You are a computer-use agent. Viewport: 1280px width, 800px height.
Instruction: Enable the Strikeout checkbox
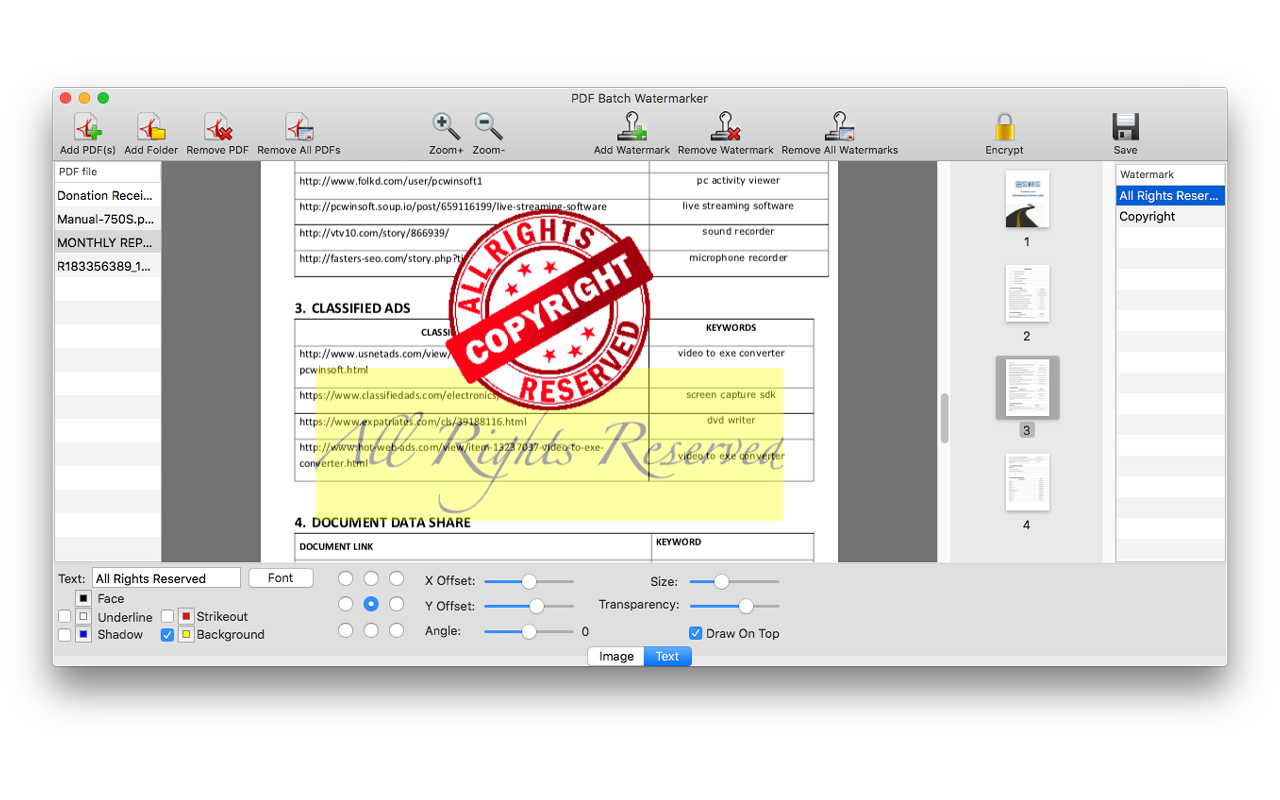pyautogui.click(x=167, y=616)
